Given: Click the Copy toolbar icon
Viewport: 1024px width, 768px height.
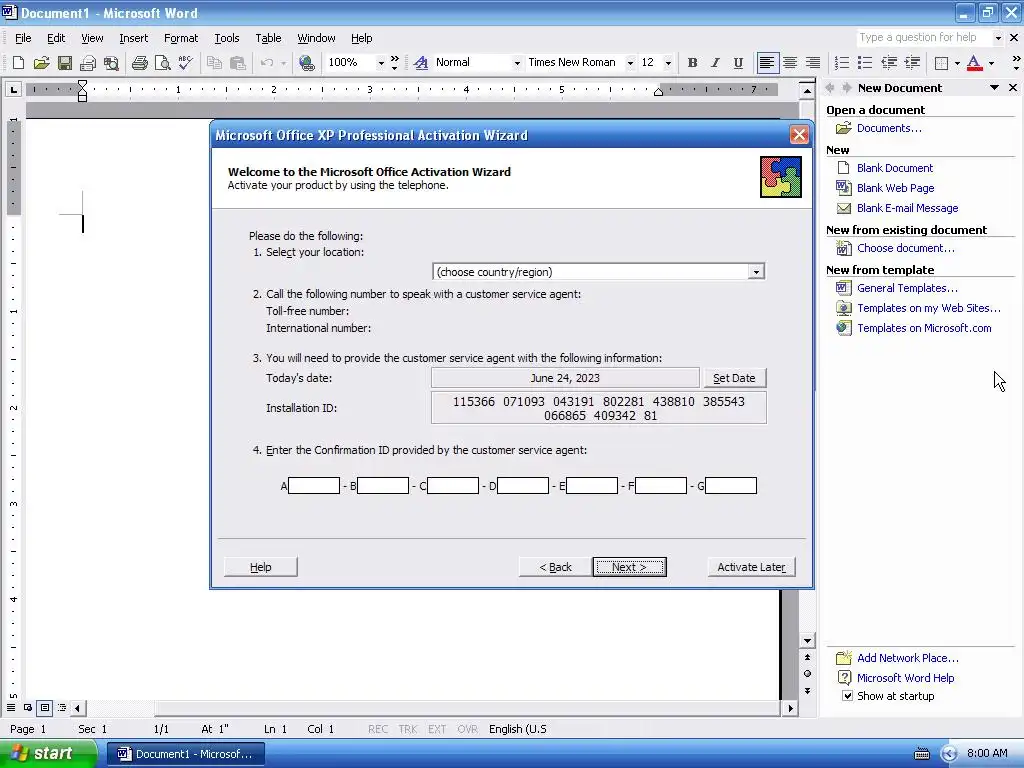Looking at the screenshot, I should (x=214, y=63).
